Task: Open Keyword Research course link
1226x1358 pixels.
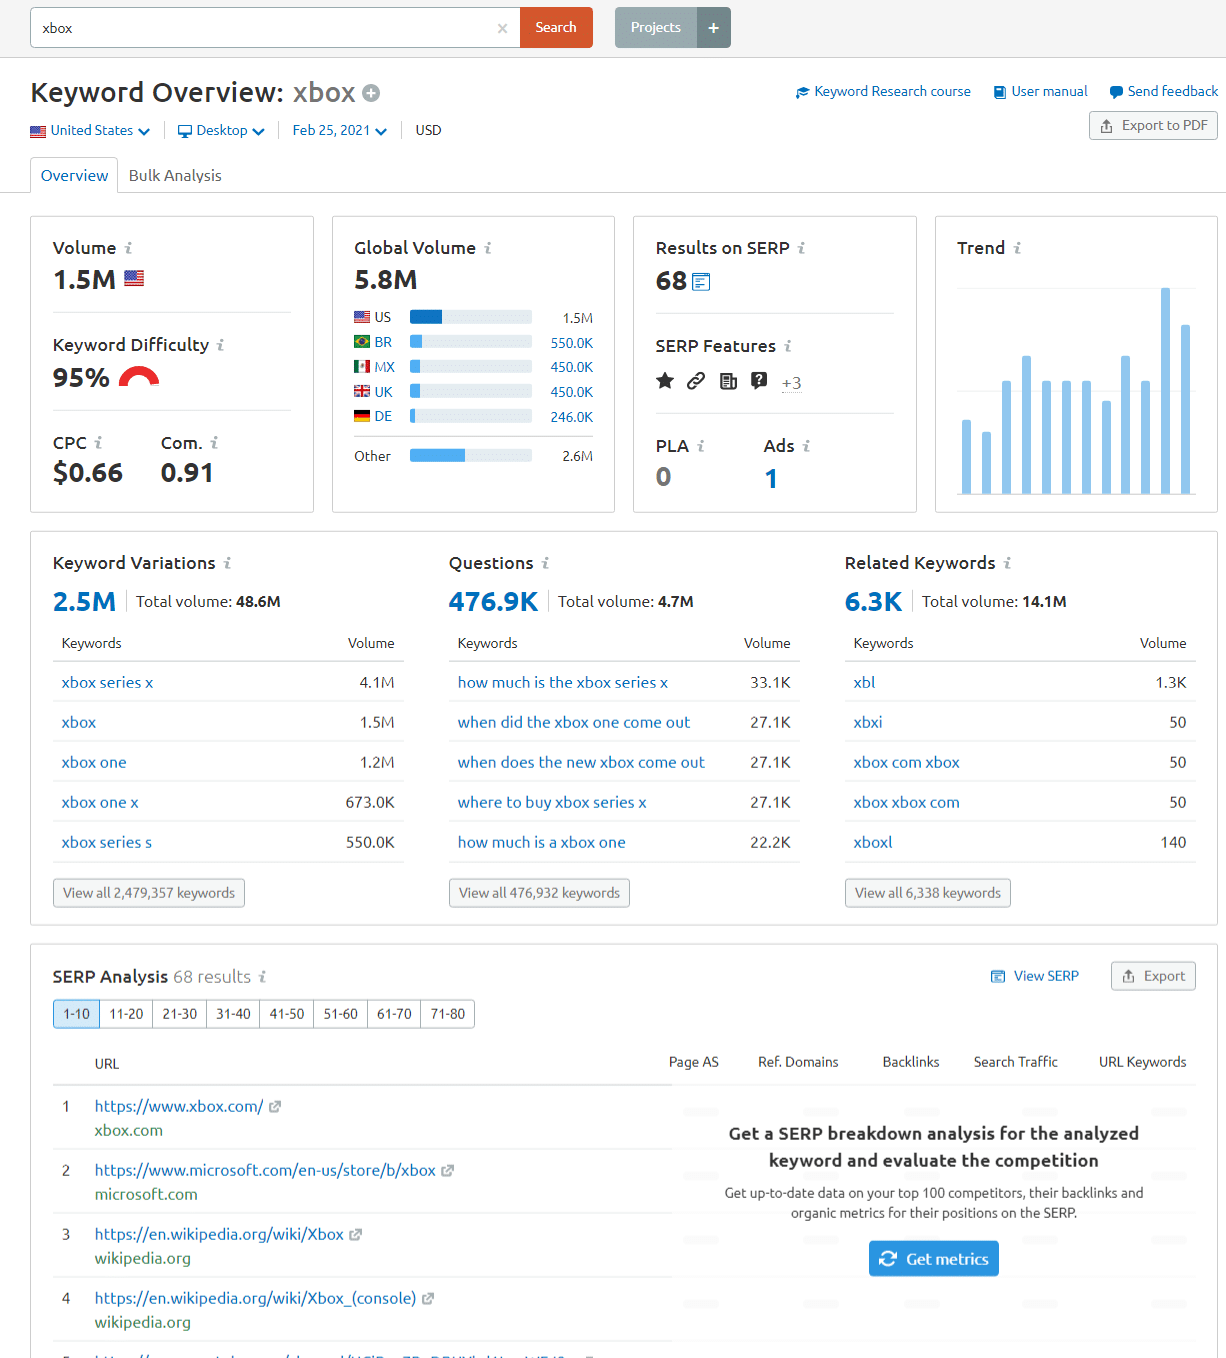Action: (x=883, y=91)
